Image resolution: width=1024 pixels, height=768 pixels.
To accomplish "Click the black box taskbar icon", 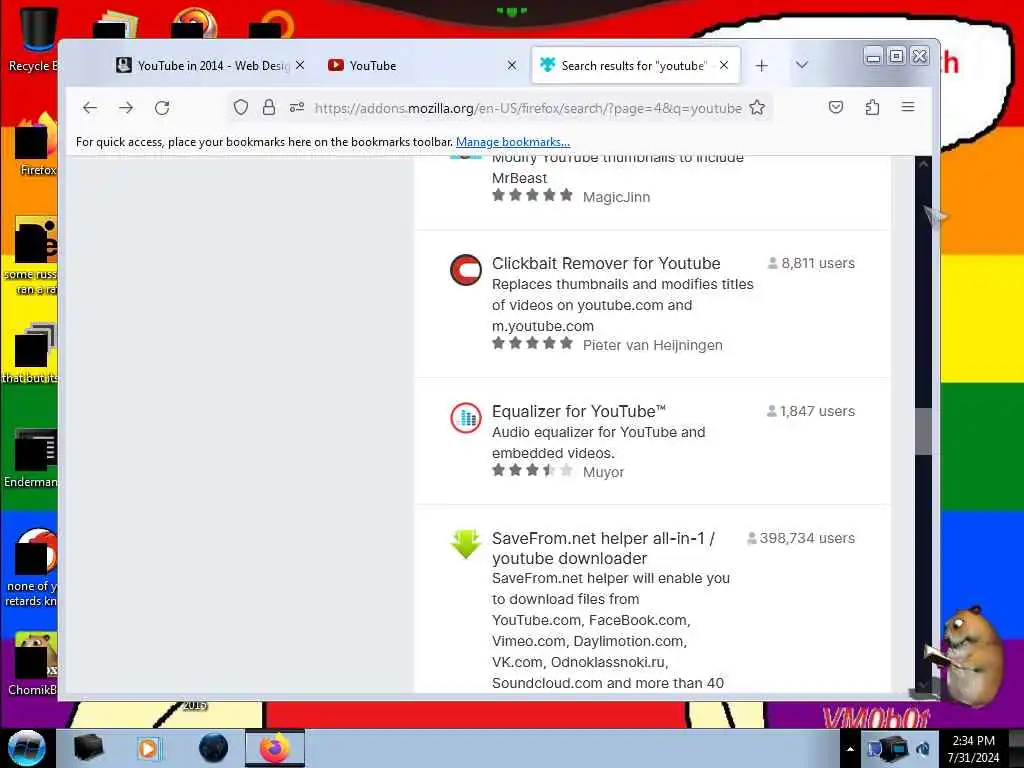I will (x=88, y=748).
